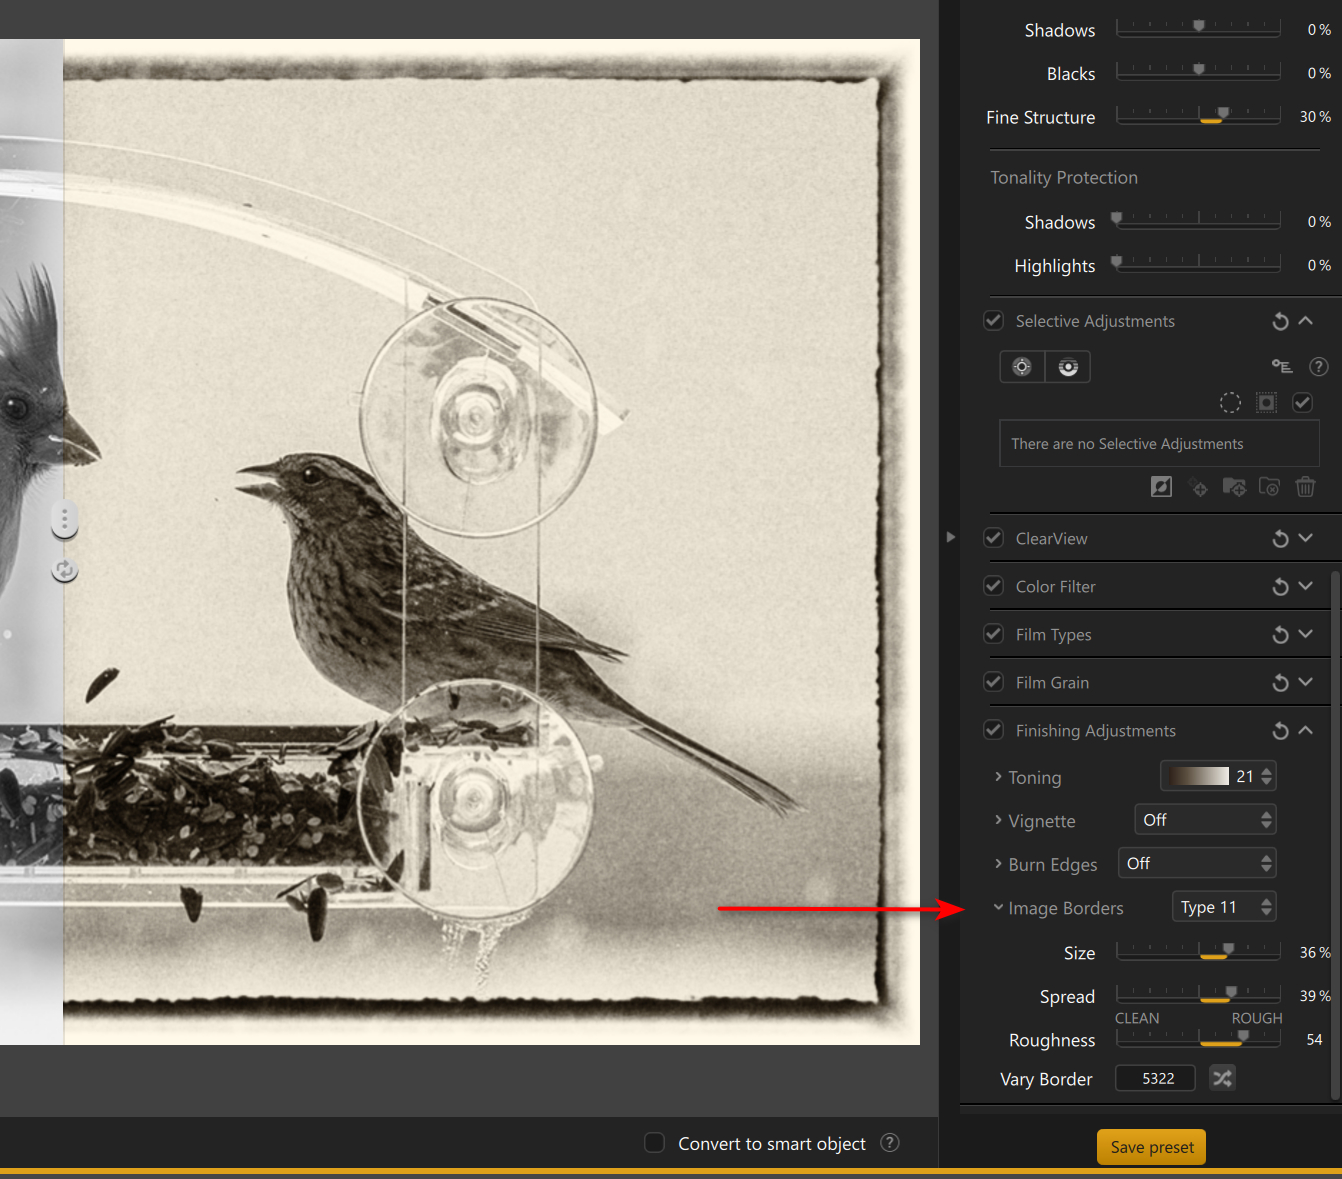Image resolution: width=1342 pixels, height=1179 pixels.
Task: Expand Color Filter section chevron
Action: pyautogui.click(x=1305, y=586)
